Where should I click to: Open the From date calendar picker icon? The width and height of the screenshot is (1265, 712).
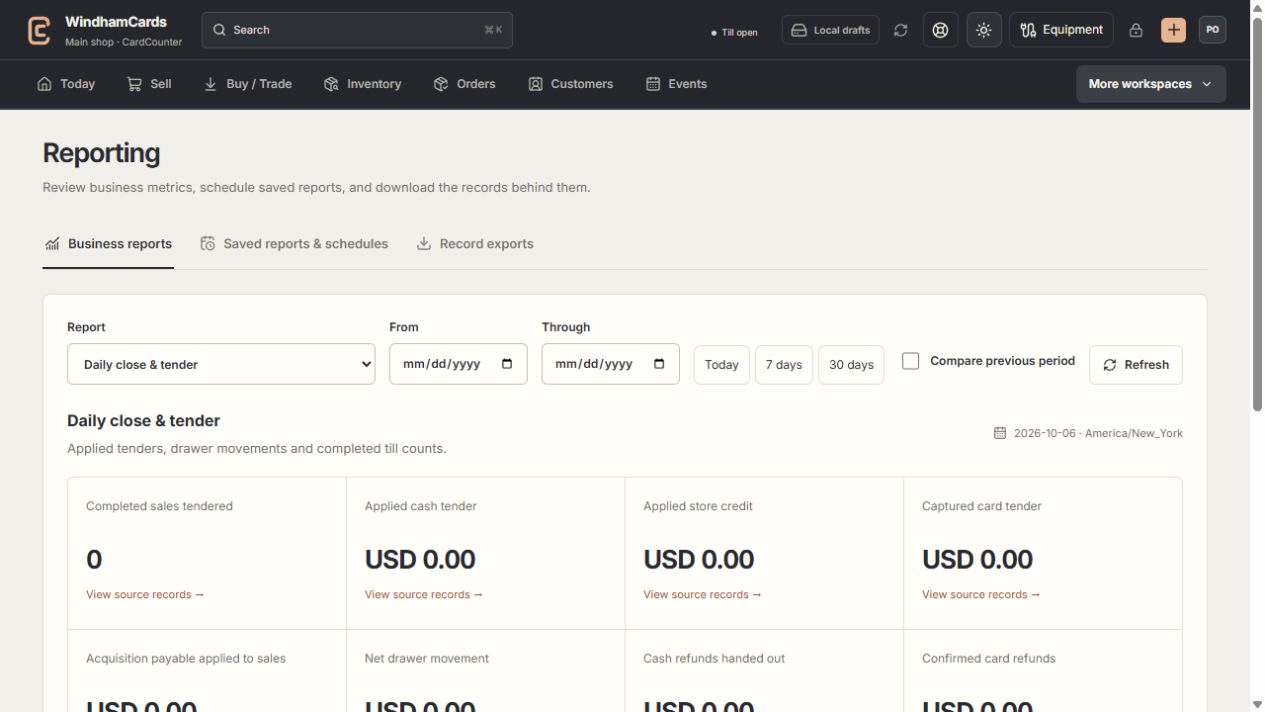tap(507, 364)
